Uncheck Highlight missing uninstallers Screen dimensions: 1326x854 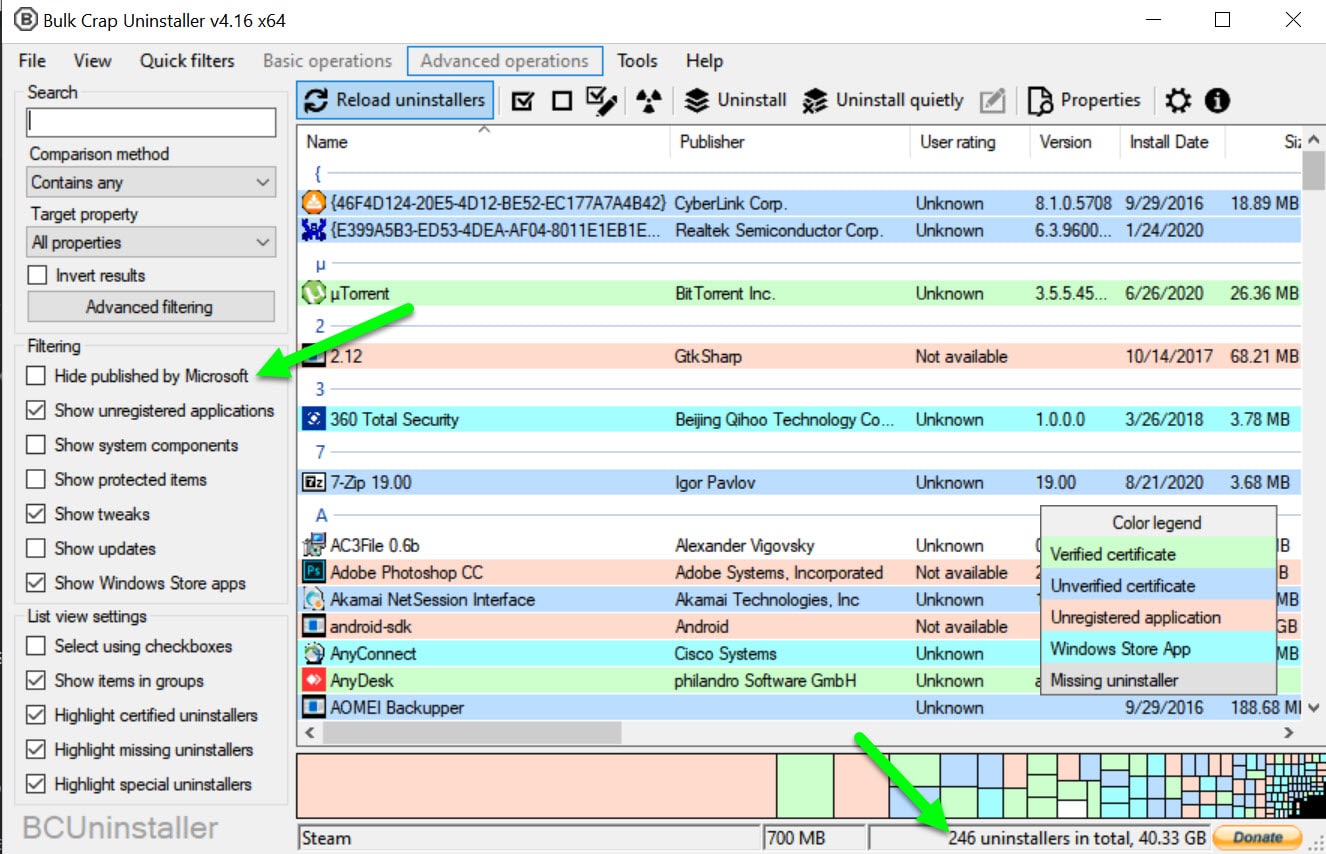[36, 750]
